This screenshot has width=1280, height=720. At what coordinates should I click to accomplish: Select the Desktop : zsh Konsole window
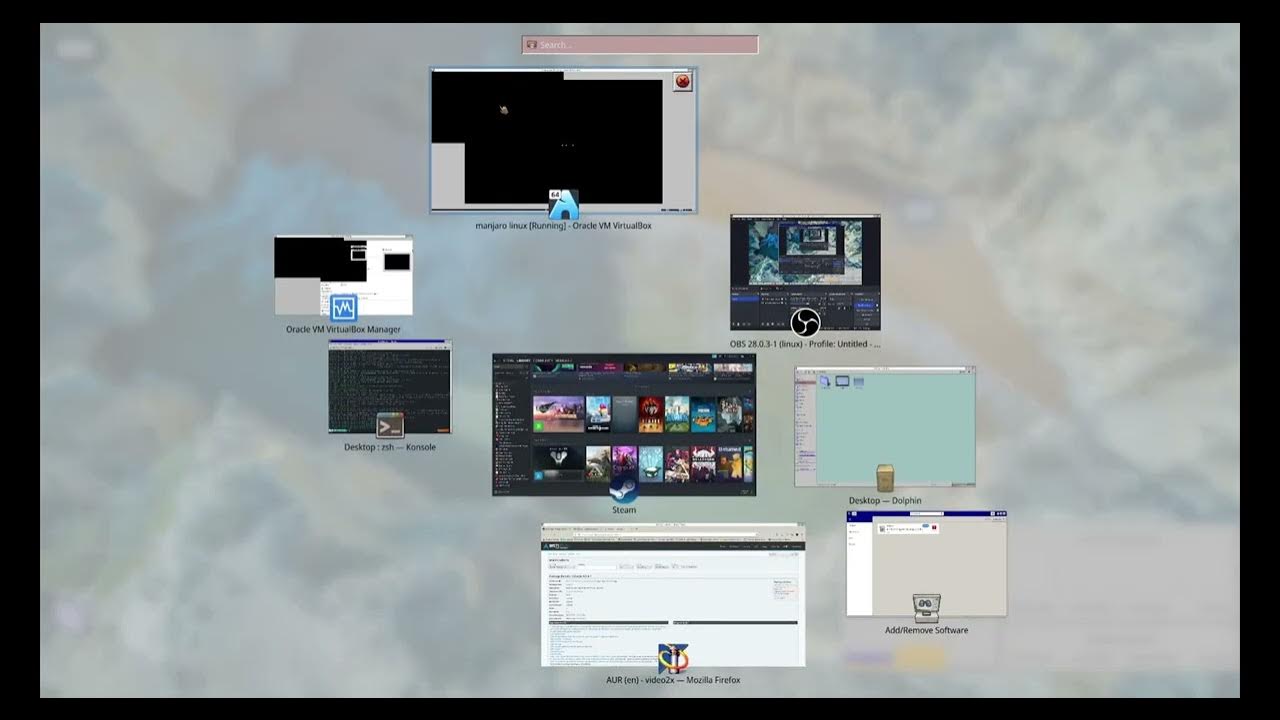pyautogui.click(x=390, y=387)
